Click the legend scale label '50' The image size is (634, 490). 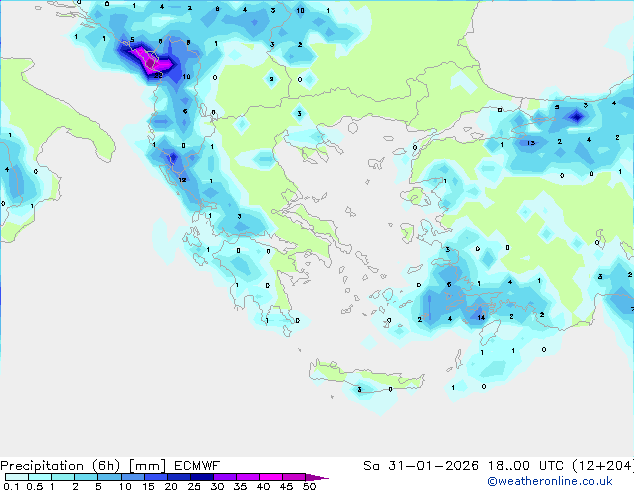tap(310, 486)
